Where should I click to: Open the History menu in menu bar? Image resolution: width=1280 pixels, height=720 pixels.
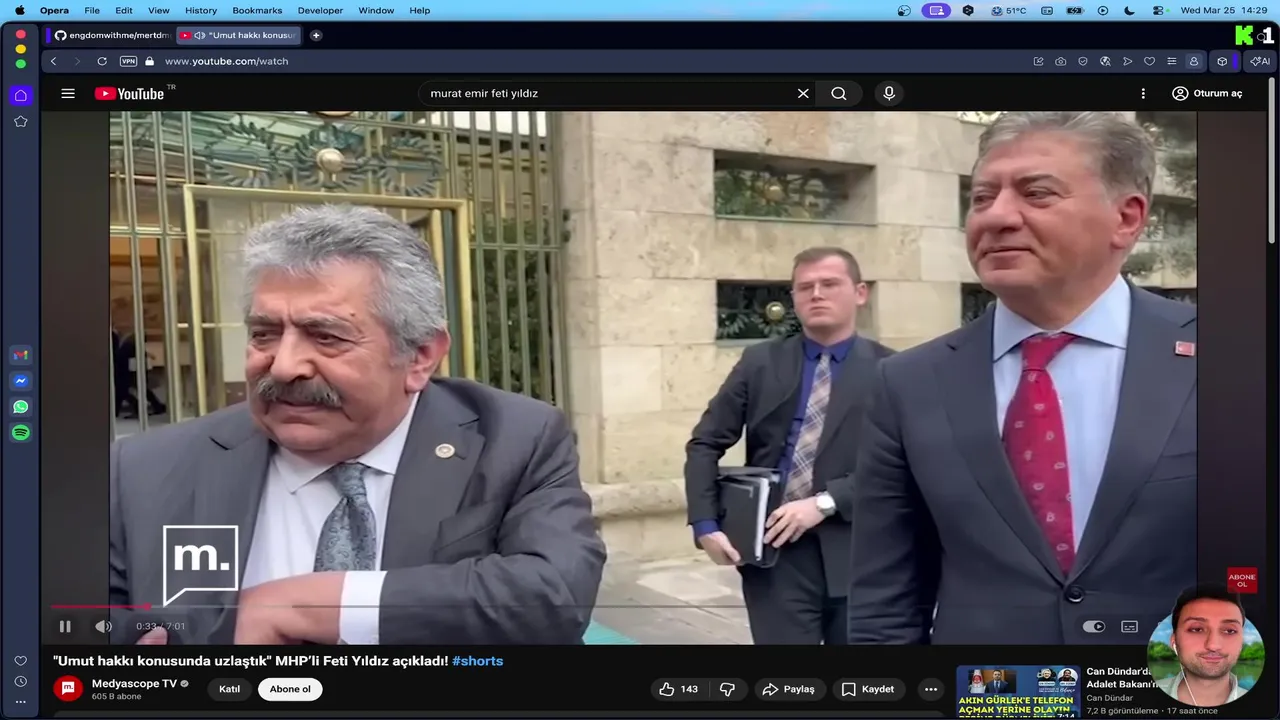[x=201, y=10]
